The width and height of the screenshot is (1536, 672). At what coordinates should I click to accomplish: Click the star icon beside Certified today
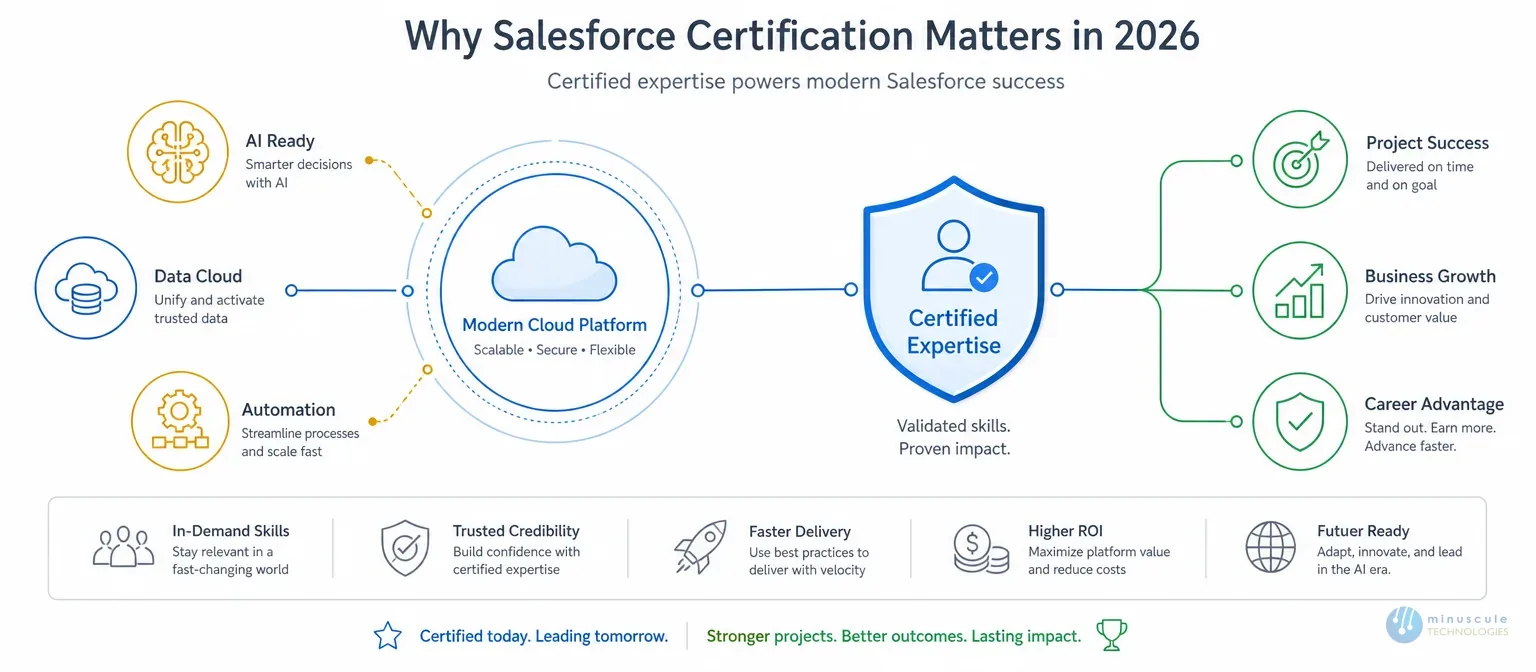point(388,635)
